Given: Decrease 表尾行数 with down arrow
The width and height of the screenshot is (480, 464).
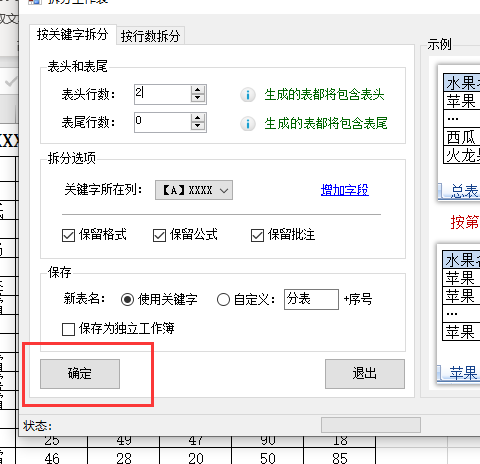Looking at the screenshot, I should click(x=198, y=126).
